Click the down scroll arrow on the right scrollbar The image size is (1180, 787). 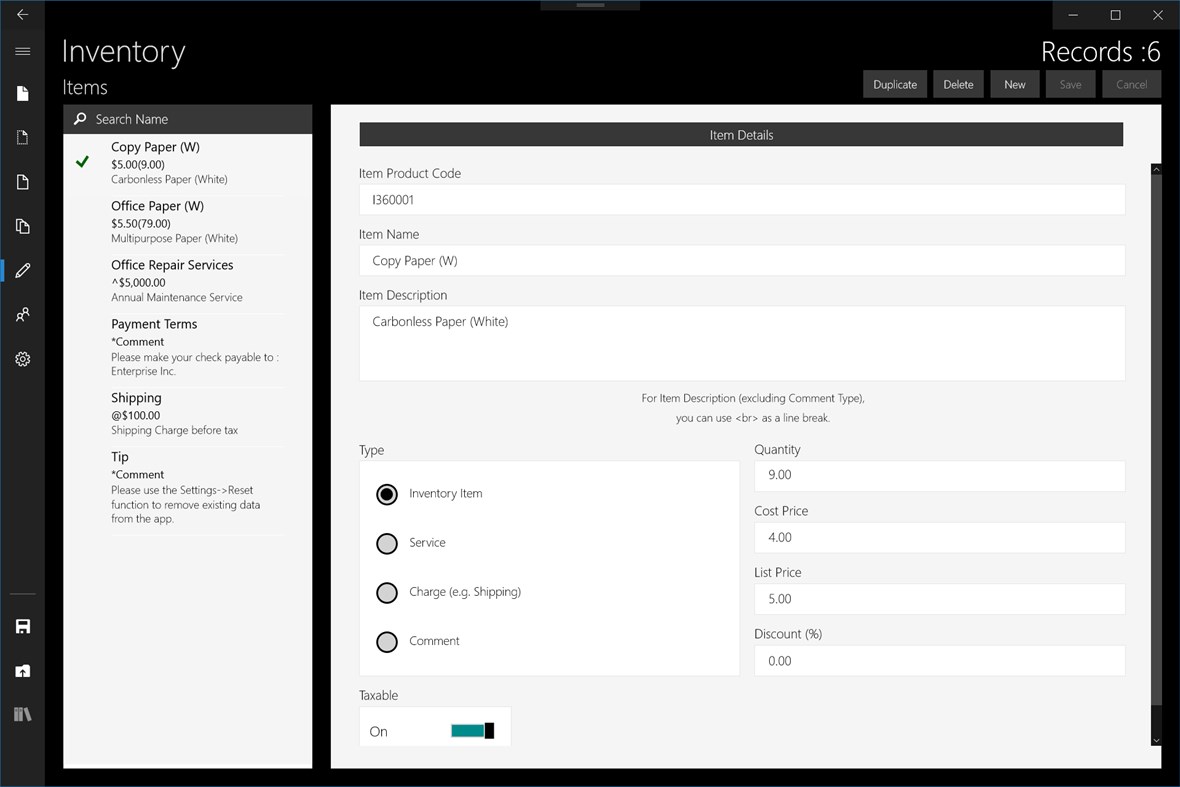(x=1155, y=741)
